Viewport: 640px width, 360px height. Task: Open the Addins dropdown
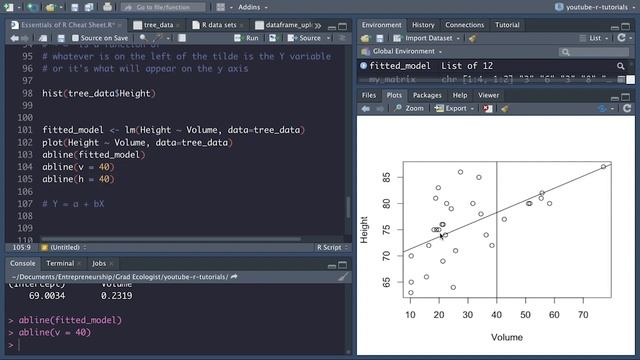pos(253,7)
